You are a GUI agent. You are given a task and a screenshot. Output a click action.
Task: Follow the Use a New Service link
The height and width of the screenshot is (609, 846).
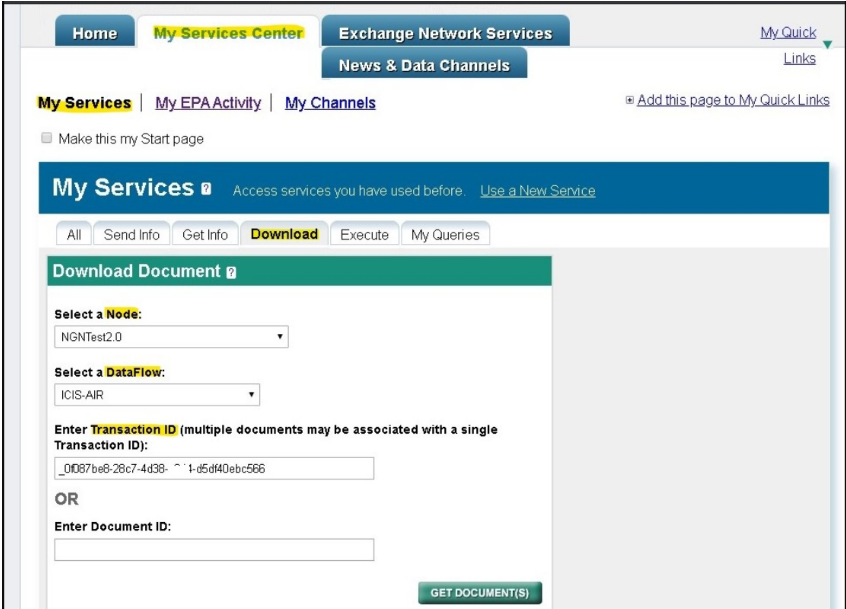click(x=537, y=191)
